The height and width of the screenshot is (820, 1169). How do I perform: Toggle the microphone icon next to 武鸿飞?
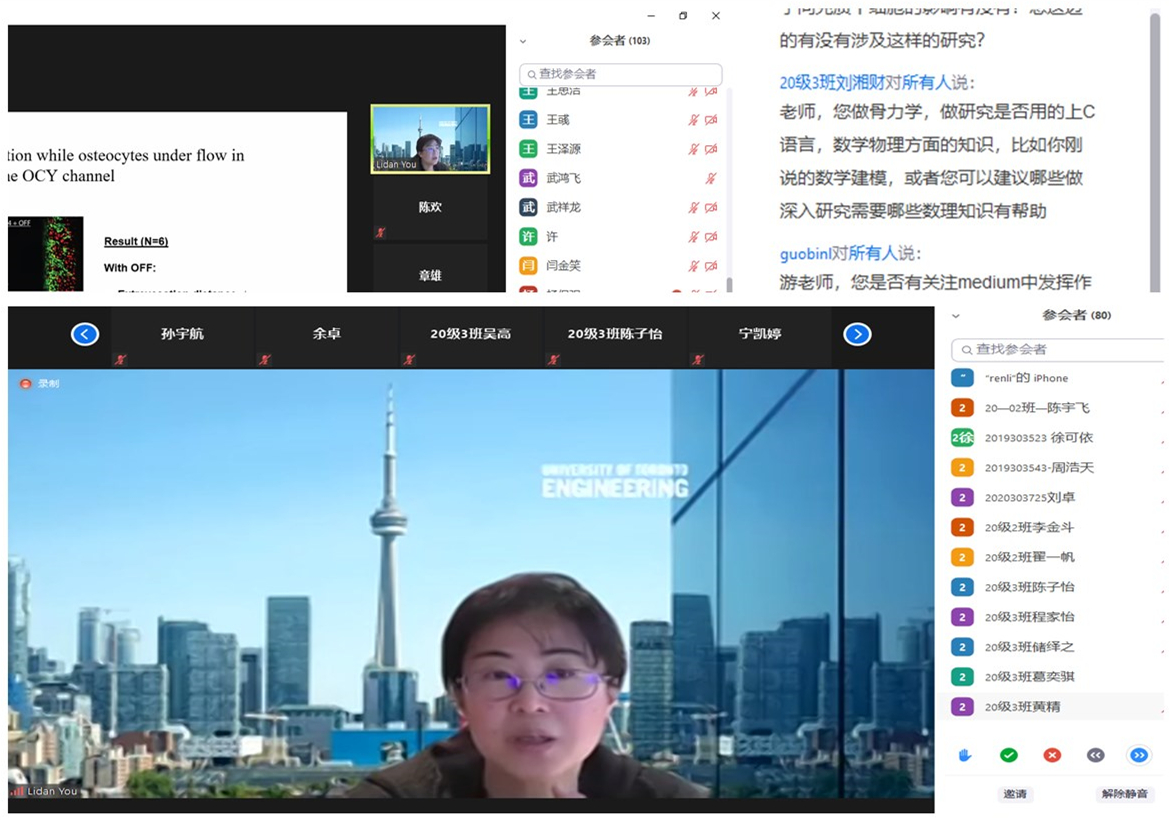pyautogui.click(x=710, y=178)
